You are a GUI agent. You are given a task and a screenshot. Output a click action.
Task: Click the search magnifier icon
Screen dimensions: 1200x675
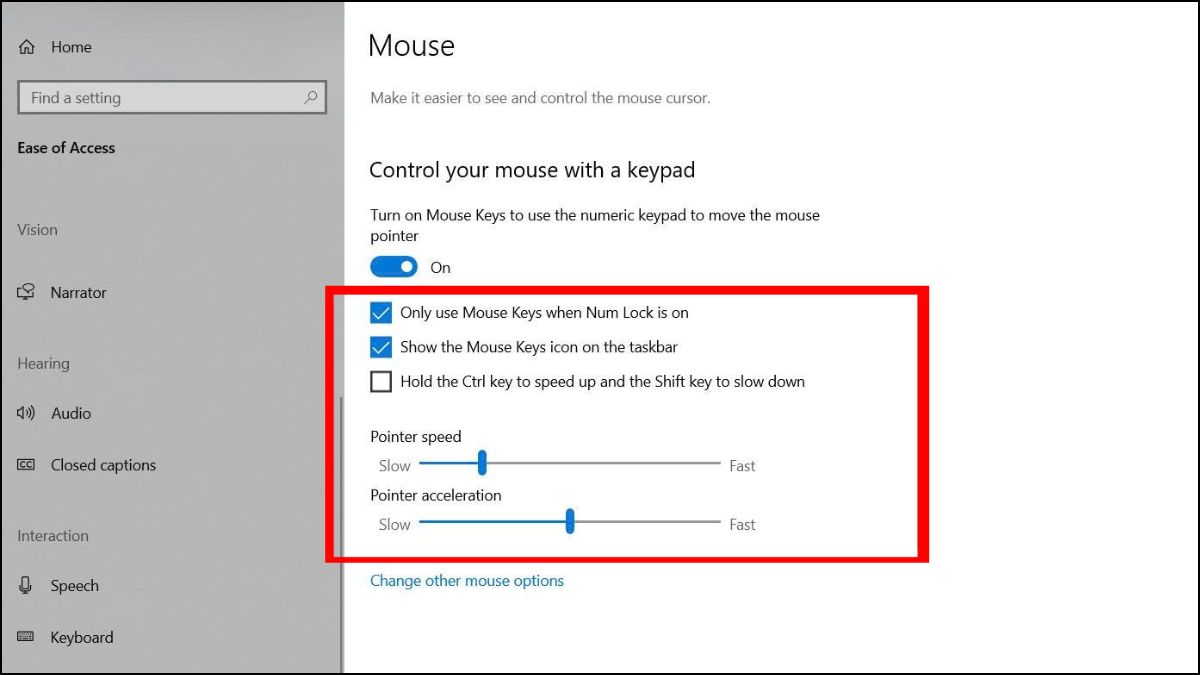(x=312, y=98)
